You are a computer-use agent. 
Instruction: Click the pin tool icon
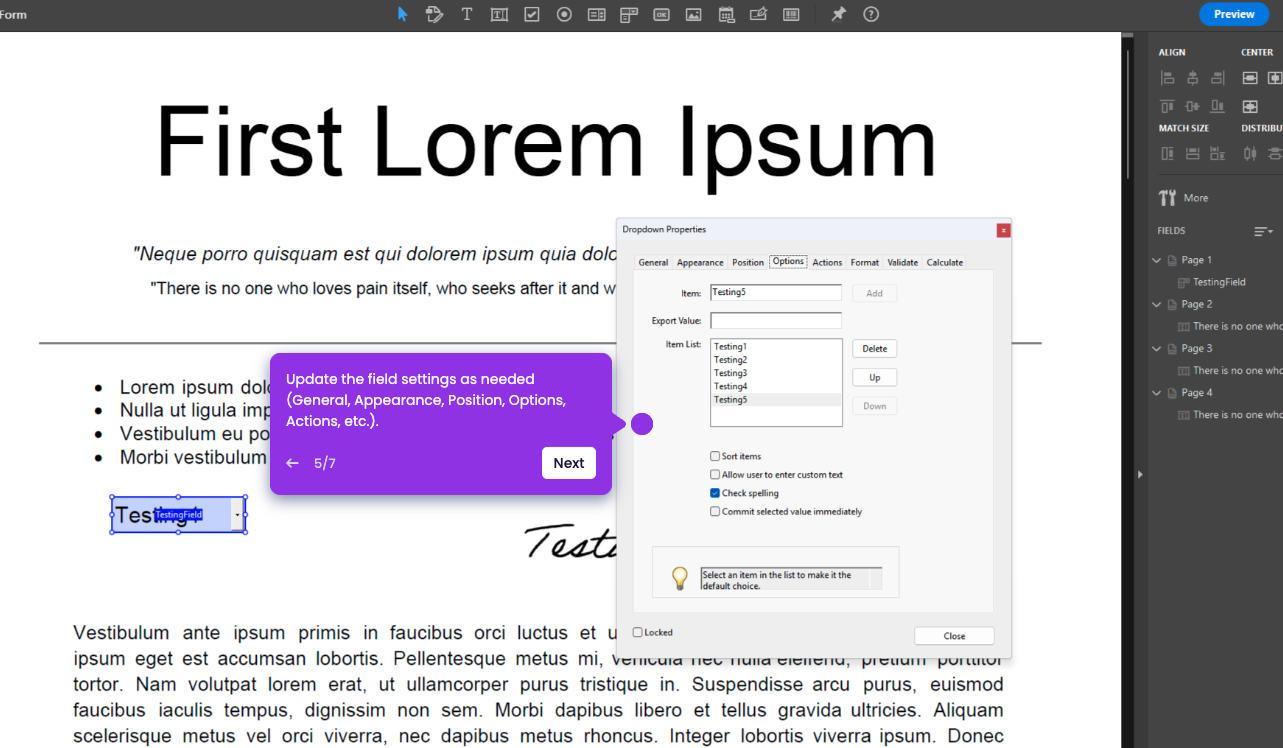(x=839, y=14)
